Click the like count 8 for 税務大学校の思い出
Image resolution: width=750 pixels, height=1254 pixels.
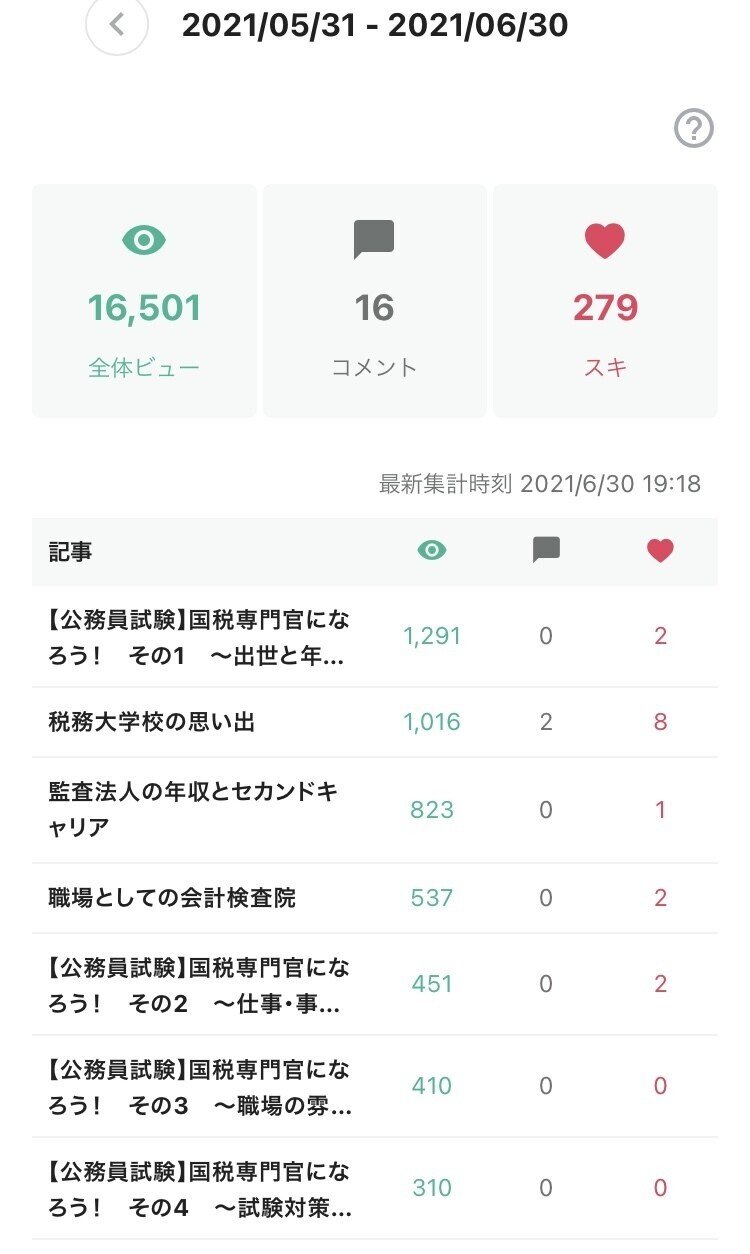pos(660,722)
